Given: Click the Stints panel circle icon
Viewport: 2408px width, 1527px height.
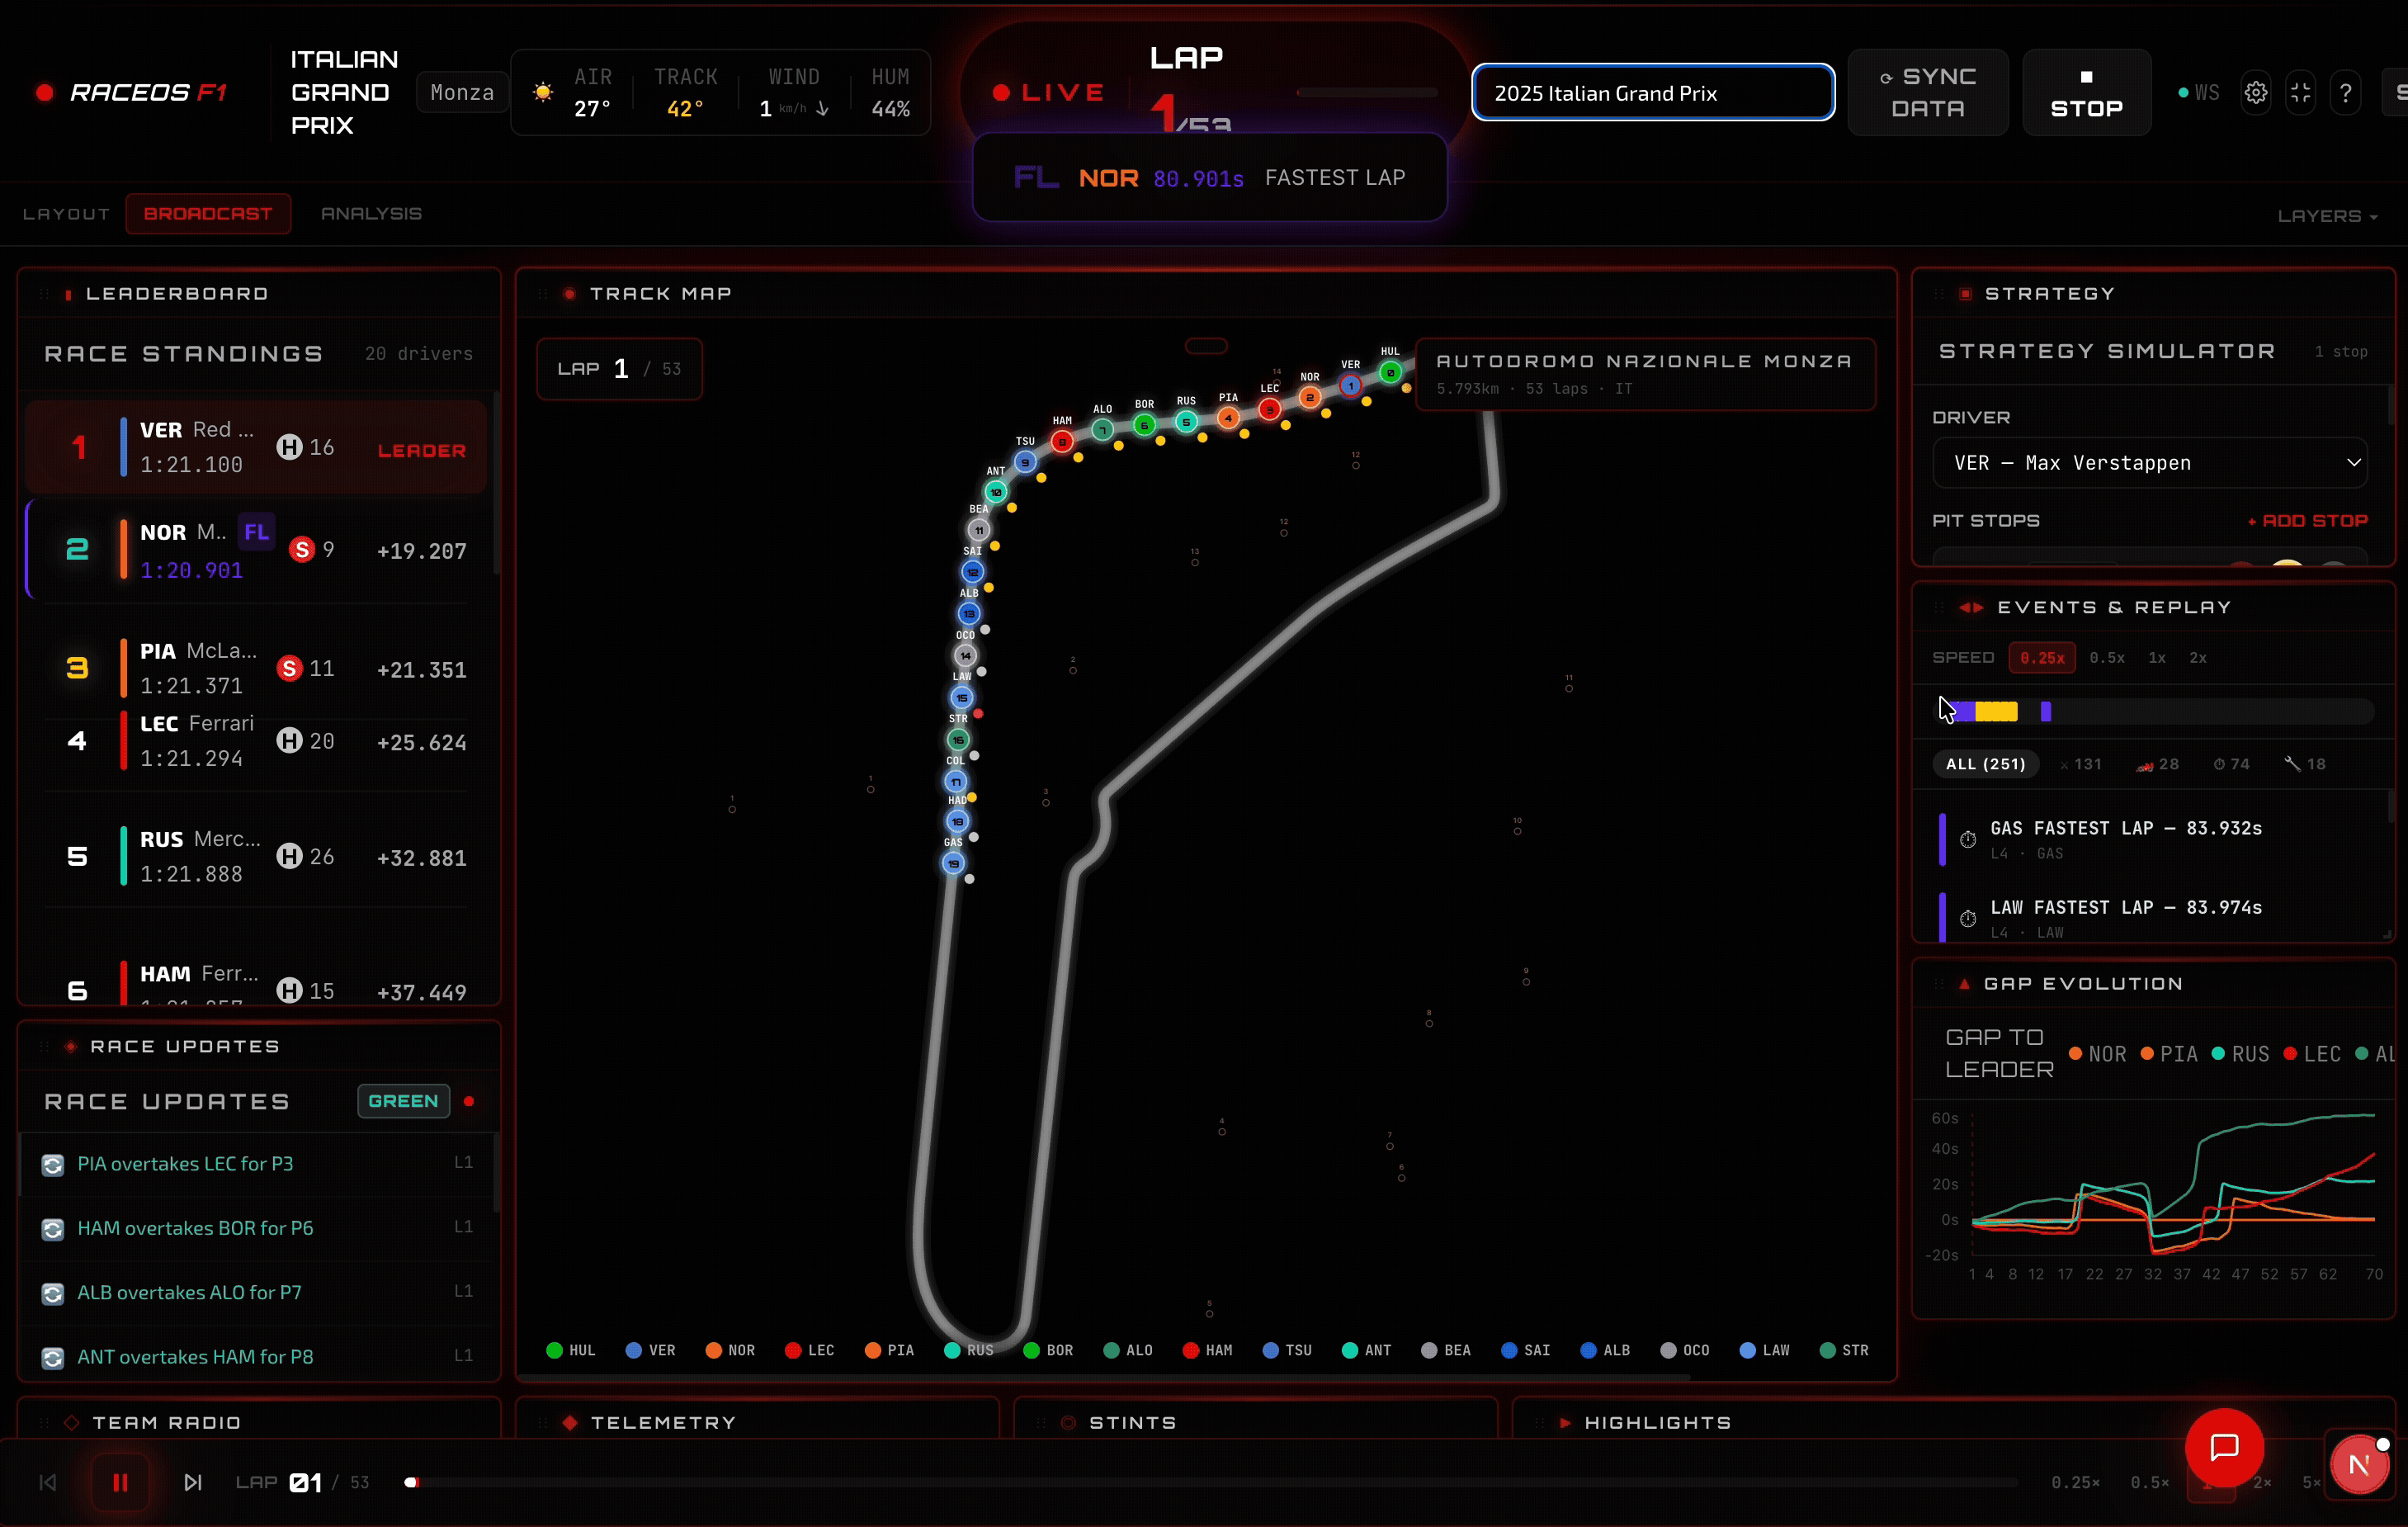Looking at the screenshot, I should pyautogui.click(x=1068, y=1422).
